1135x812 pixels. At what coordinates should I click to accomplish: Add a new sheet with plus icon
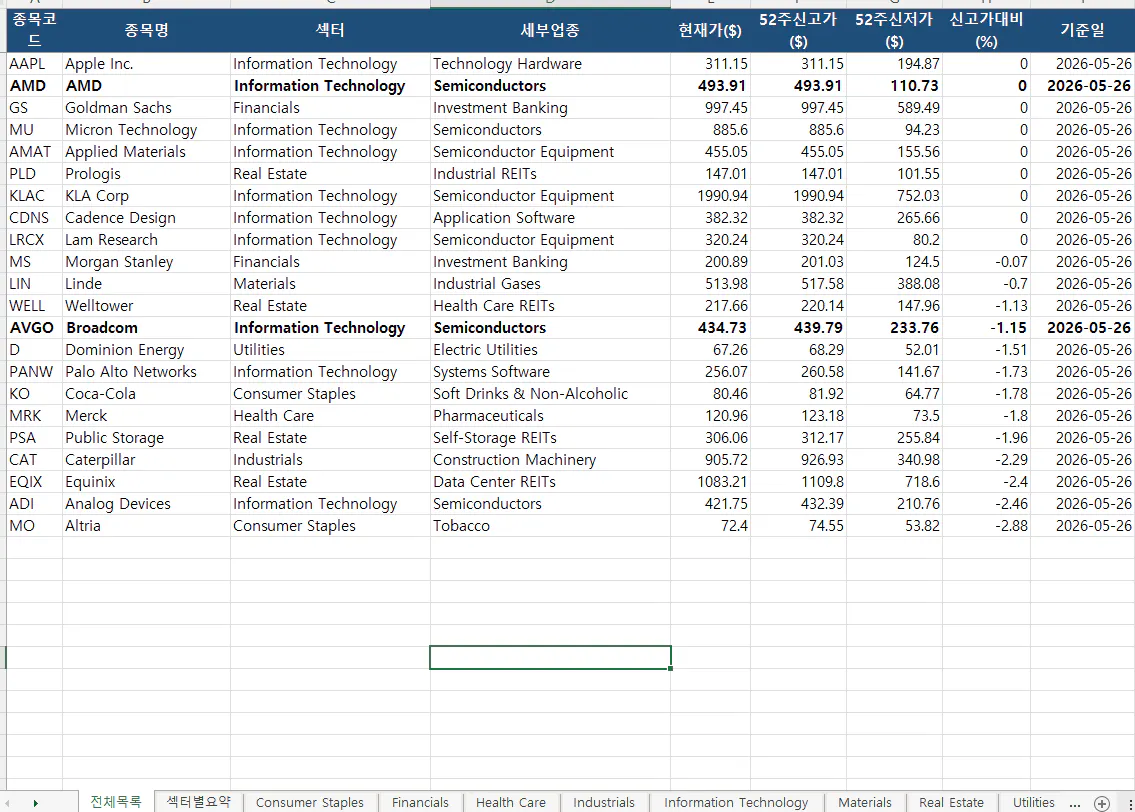1102,803
